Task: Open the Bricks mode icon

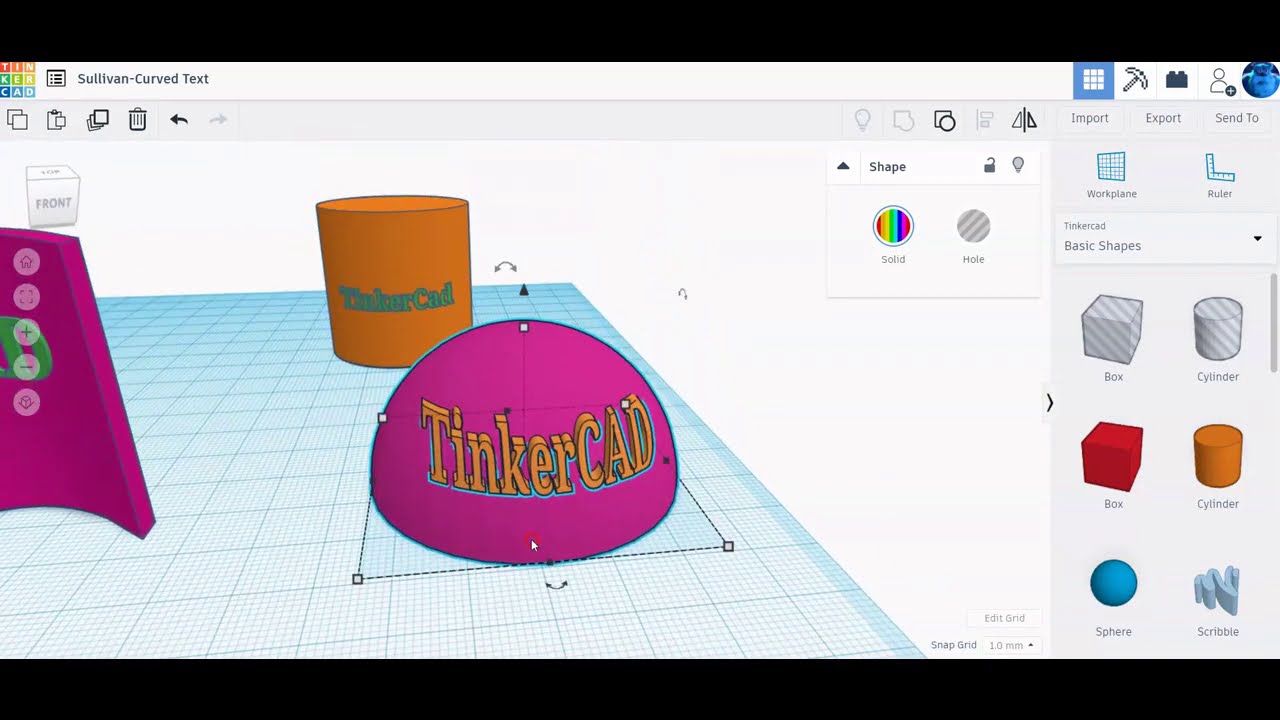Action: pos(1177,80)
